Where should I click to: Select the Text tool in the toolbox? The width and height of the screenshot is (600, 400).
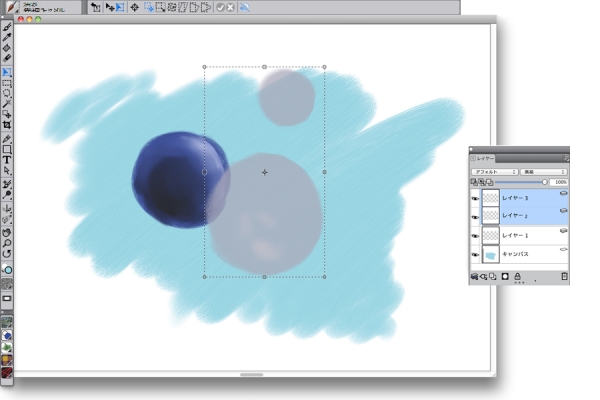pos(7,159)
